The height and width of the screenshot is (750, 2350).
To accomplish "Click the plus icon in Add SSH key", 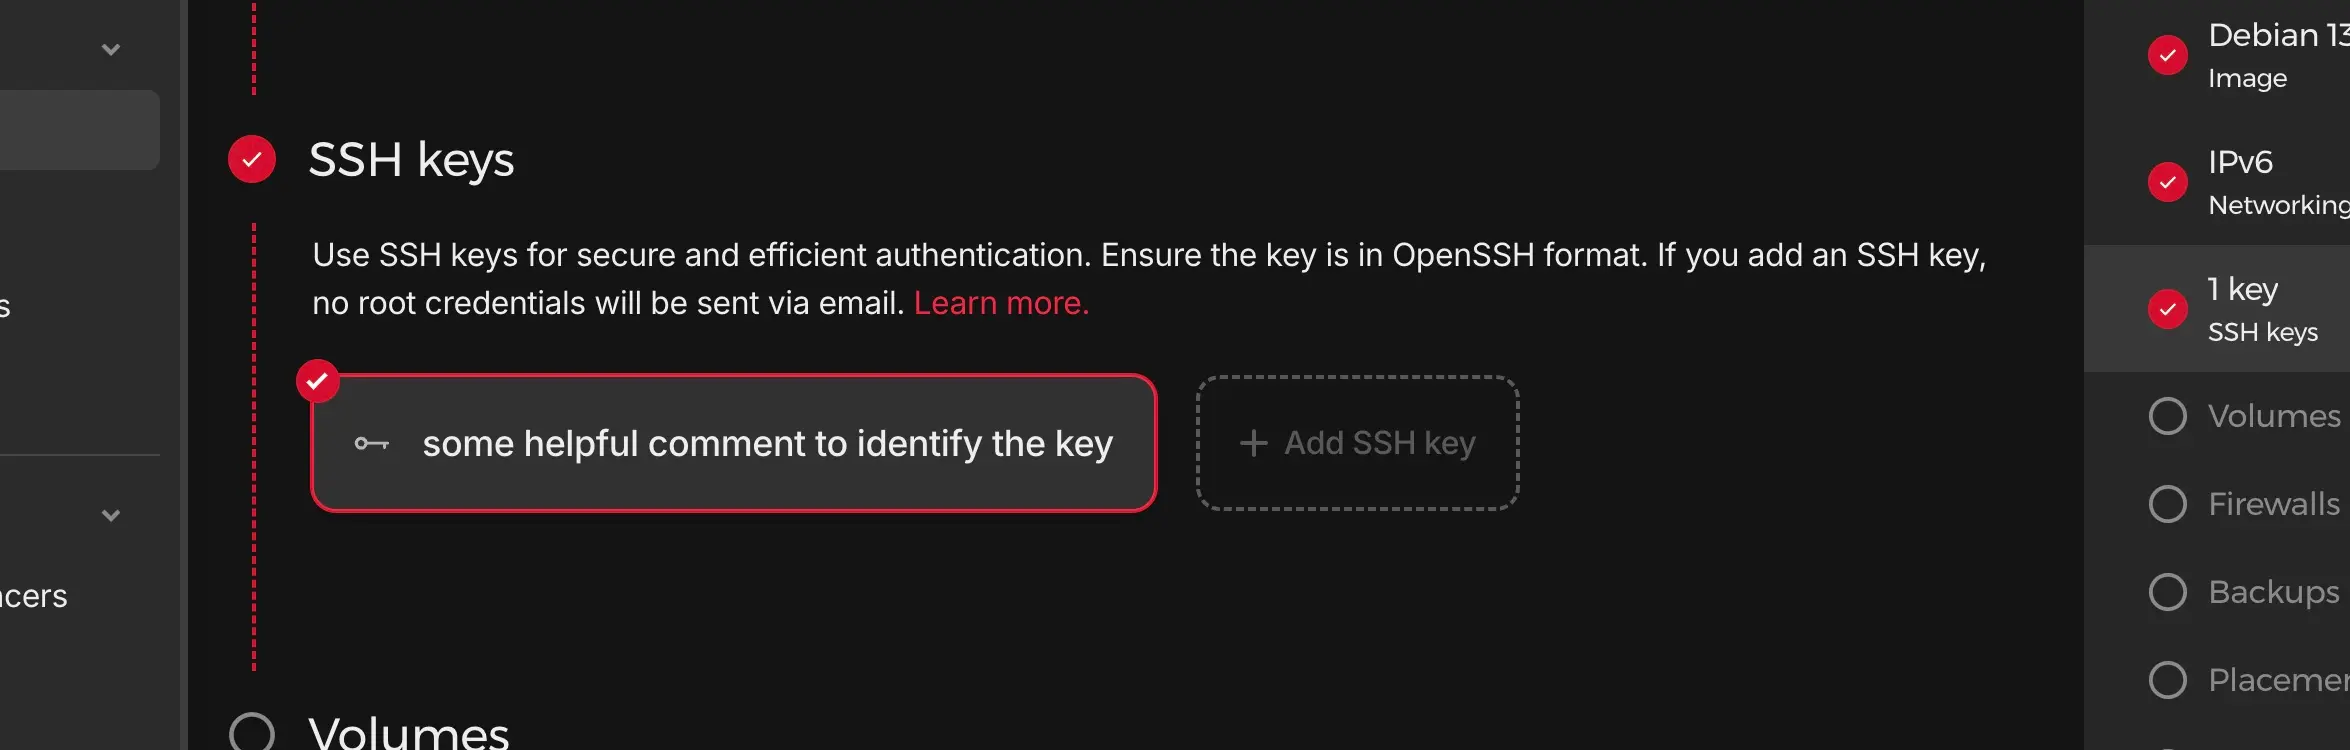I will click(x=1253, y=442).
